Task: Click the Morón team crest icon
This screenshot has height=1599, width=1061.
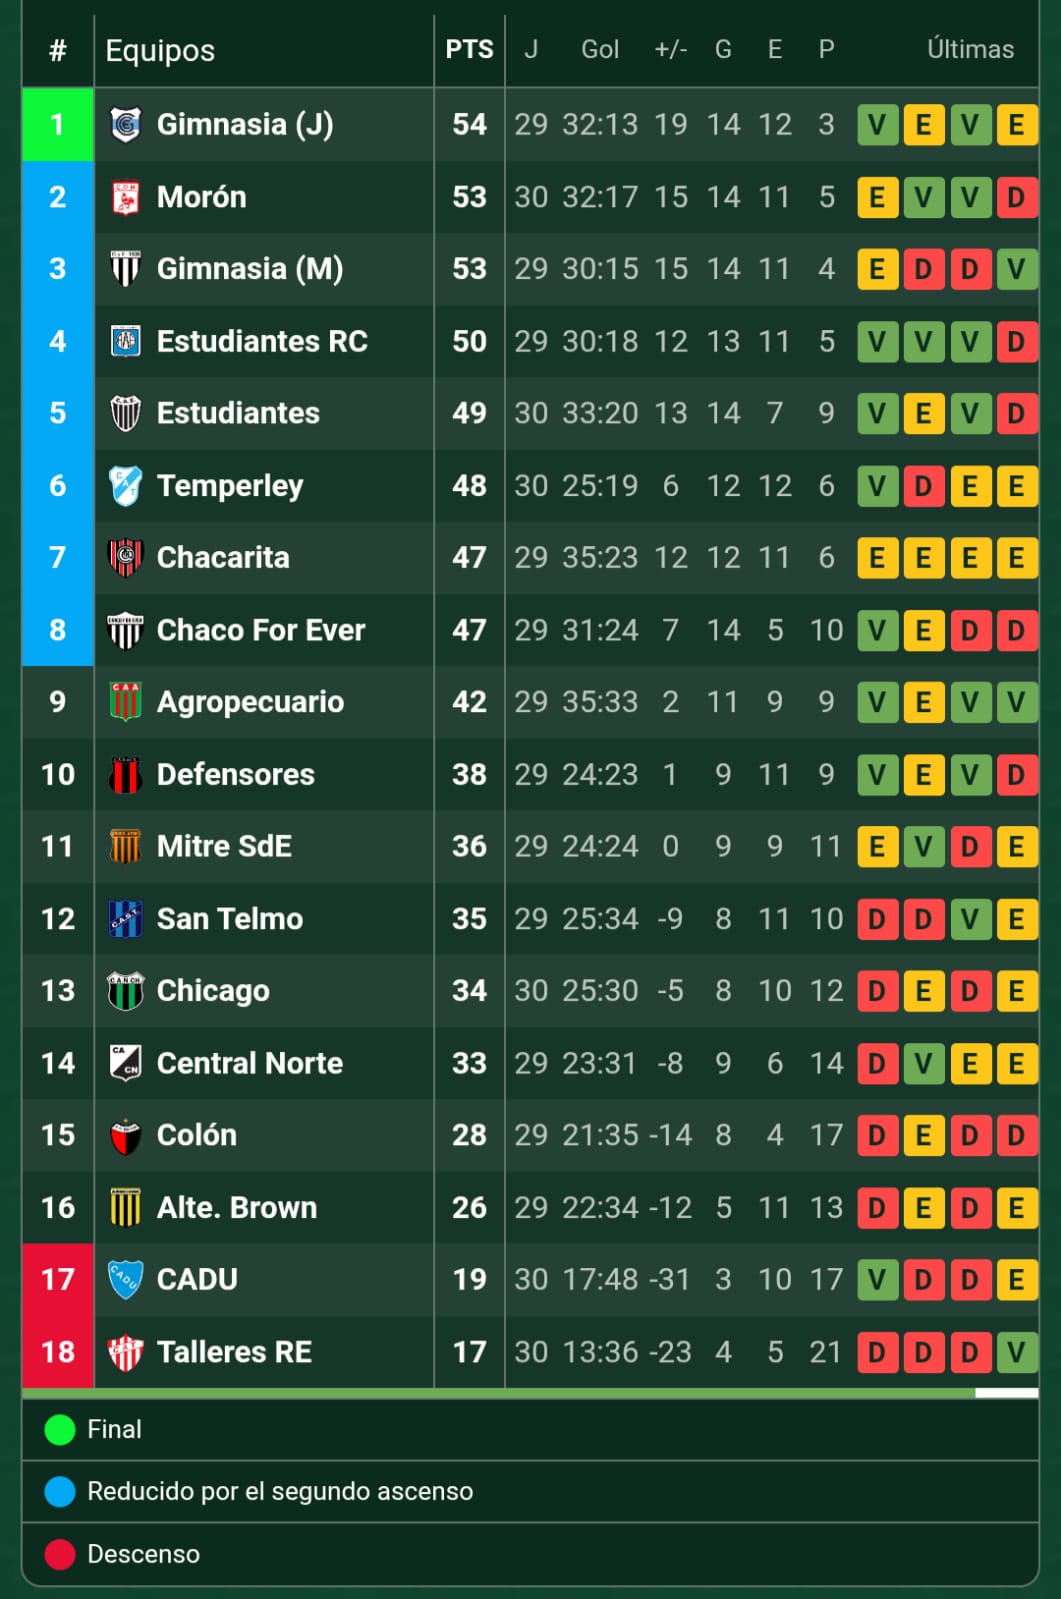Action: (125, 197)
